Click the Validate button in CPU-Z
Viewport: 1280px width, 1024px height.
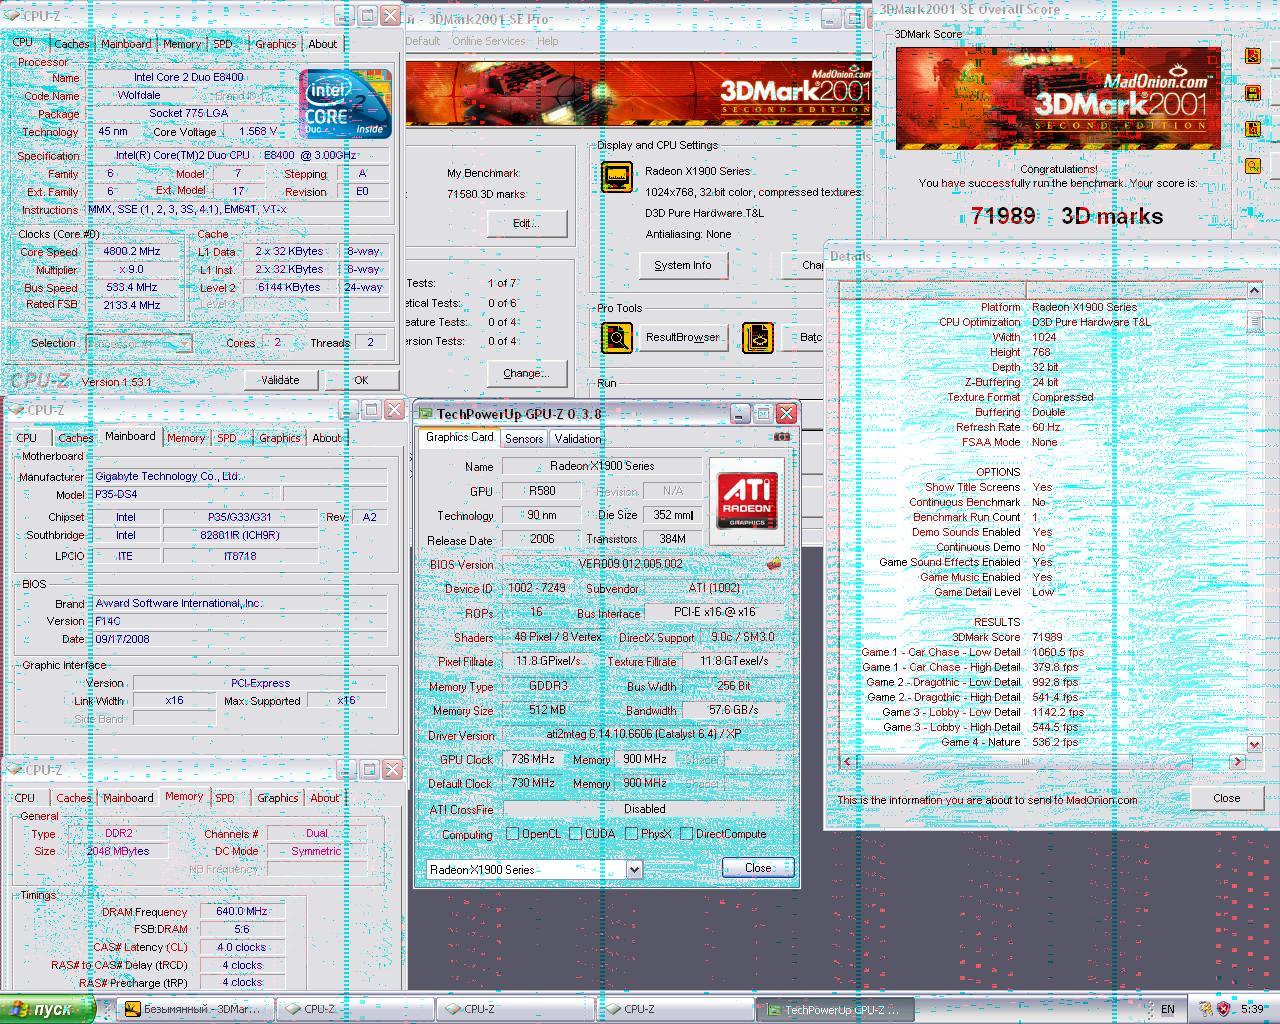[x=280, y=380]
